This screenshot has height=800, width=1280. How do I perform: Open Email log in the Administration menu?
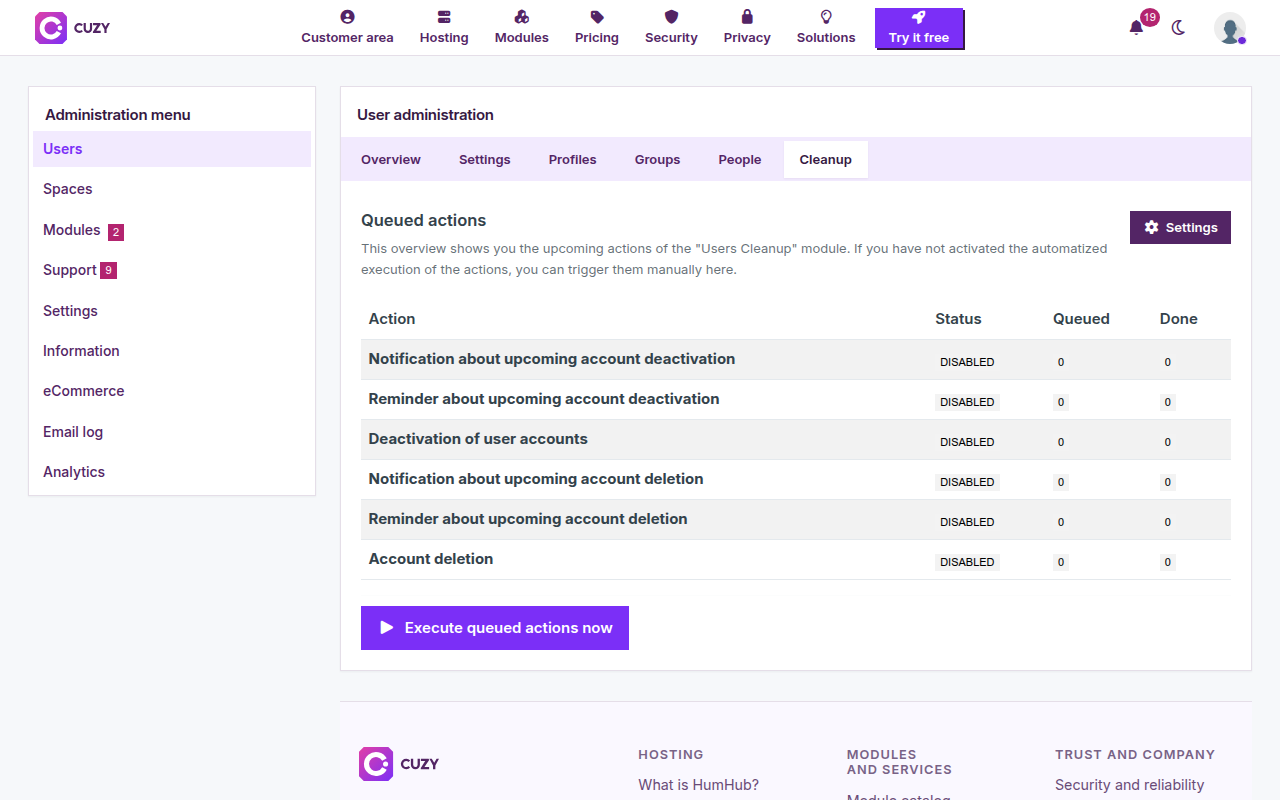172,432
